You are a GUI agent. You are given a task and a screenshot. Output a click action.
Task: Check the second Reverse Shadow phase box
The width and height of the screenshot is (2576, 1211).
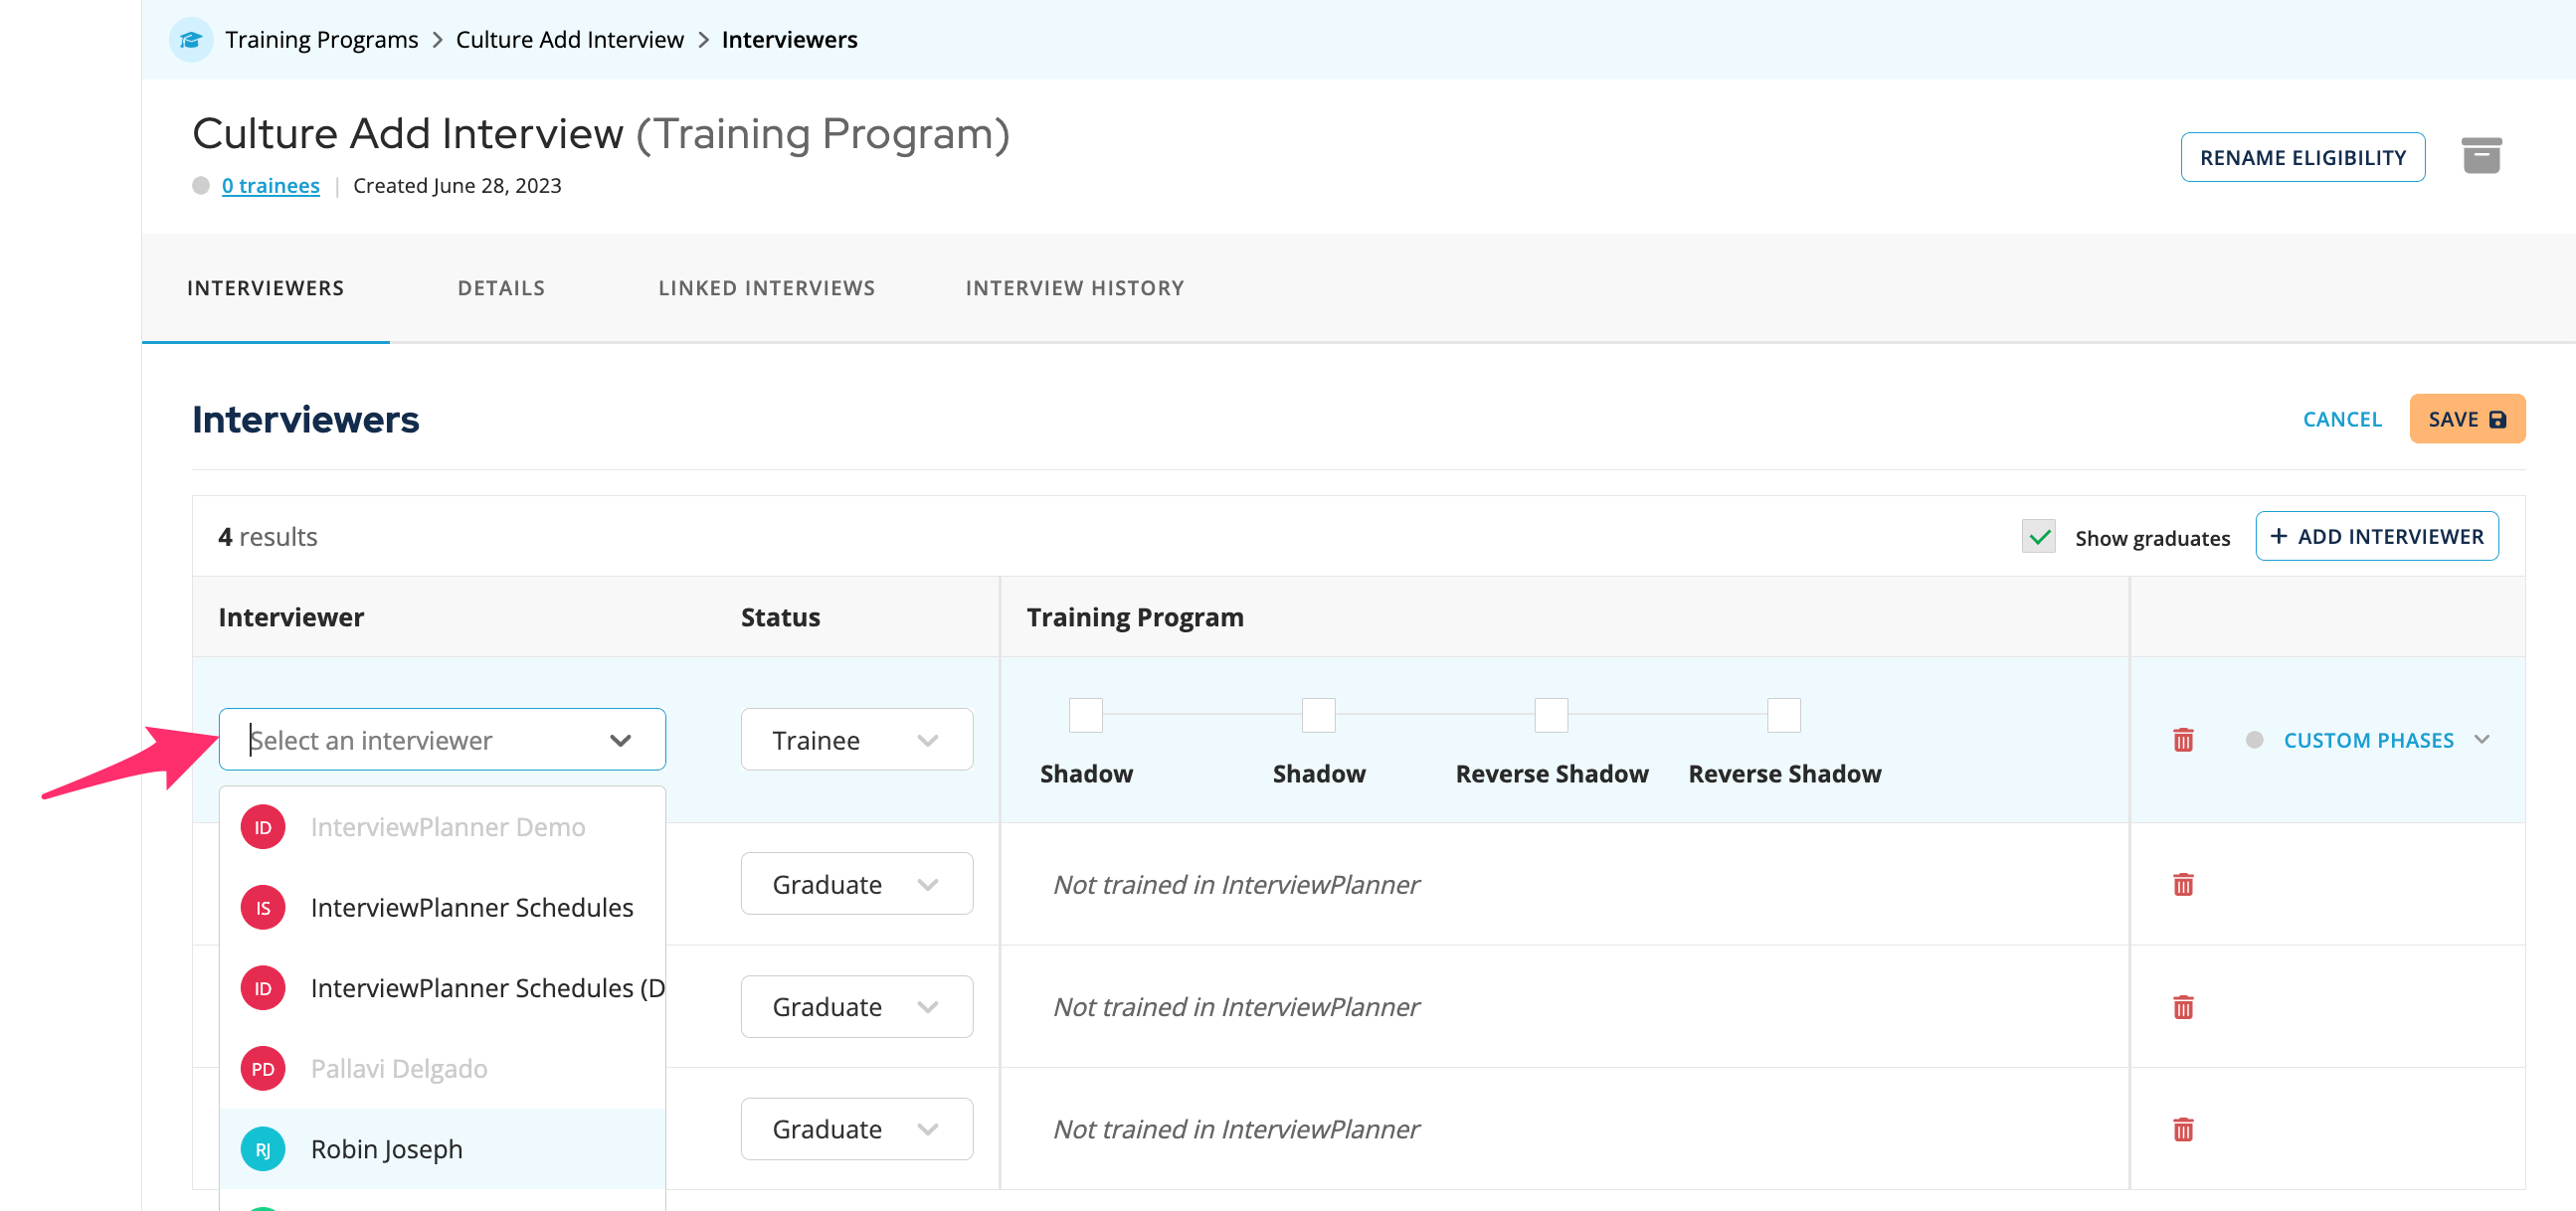pos(1784,715)
